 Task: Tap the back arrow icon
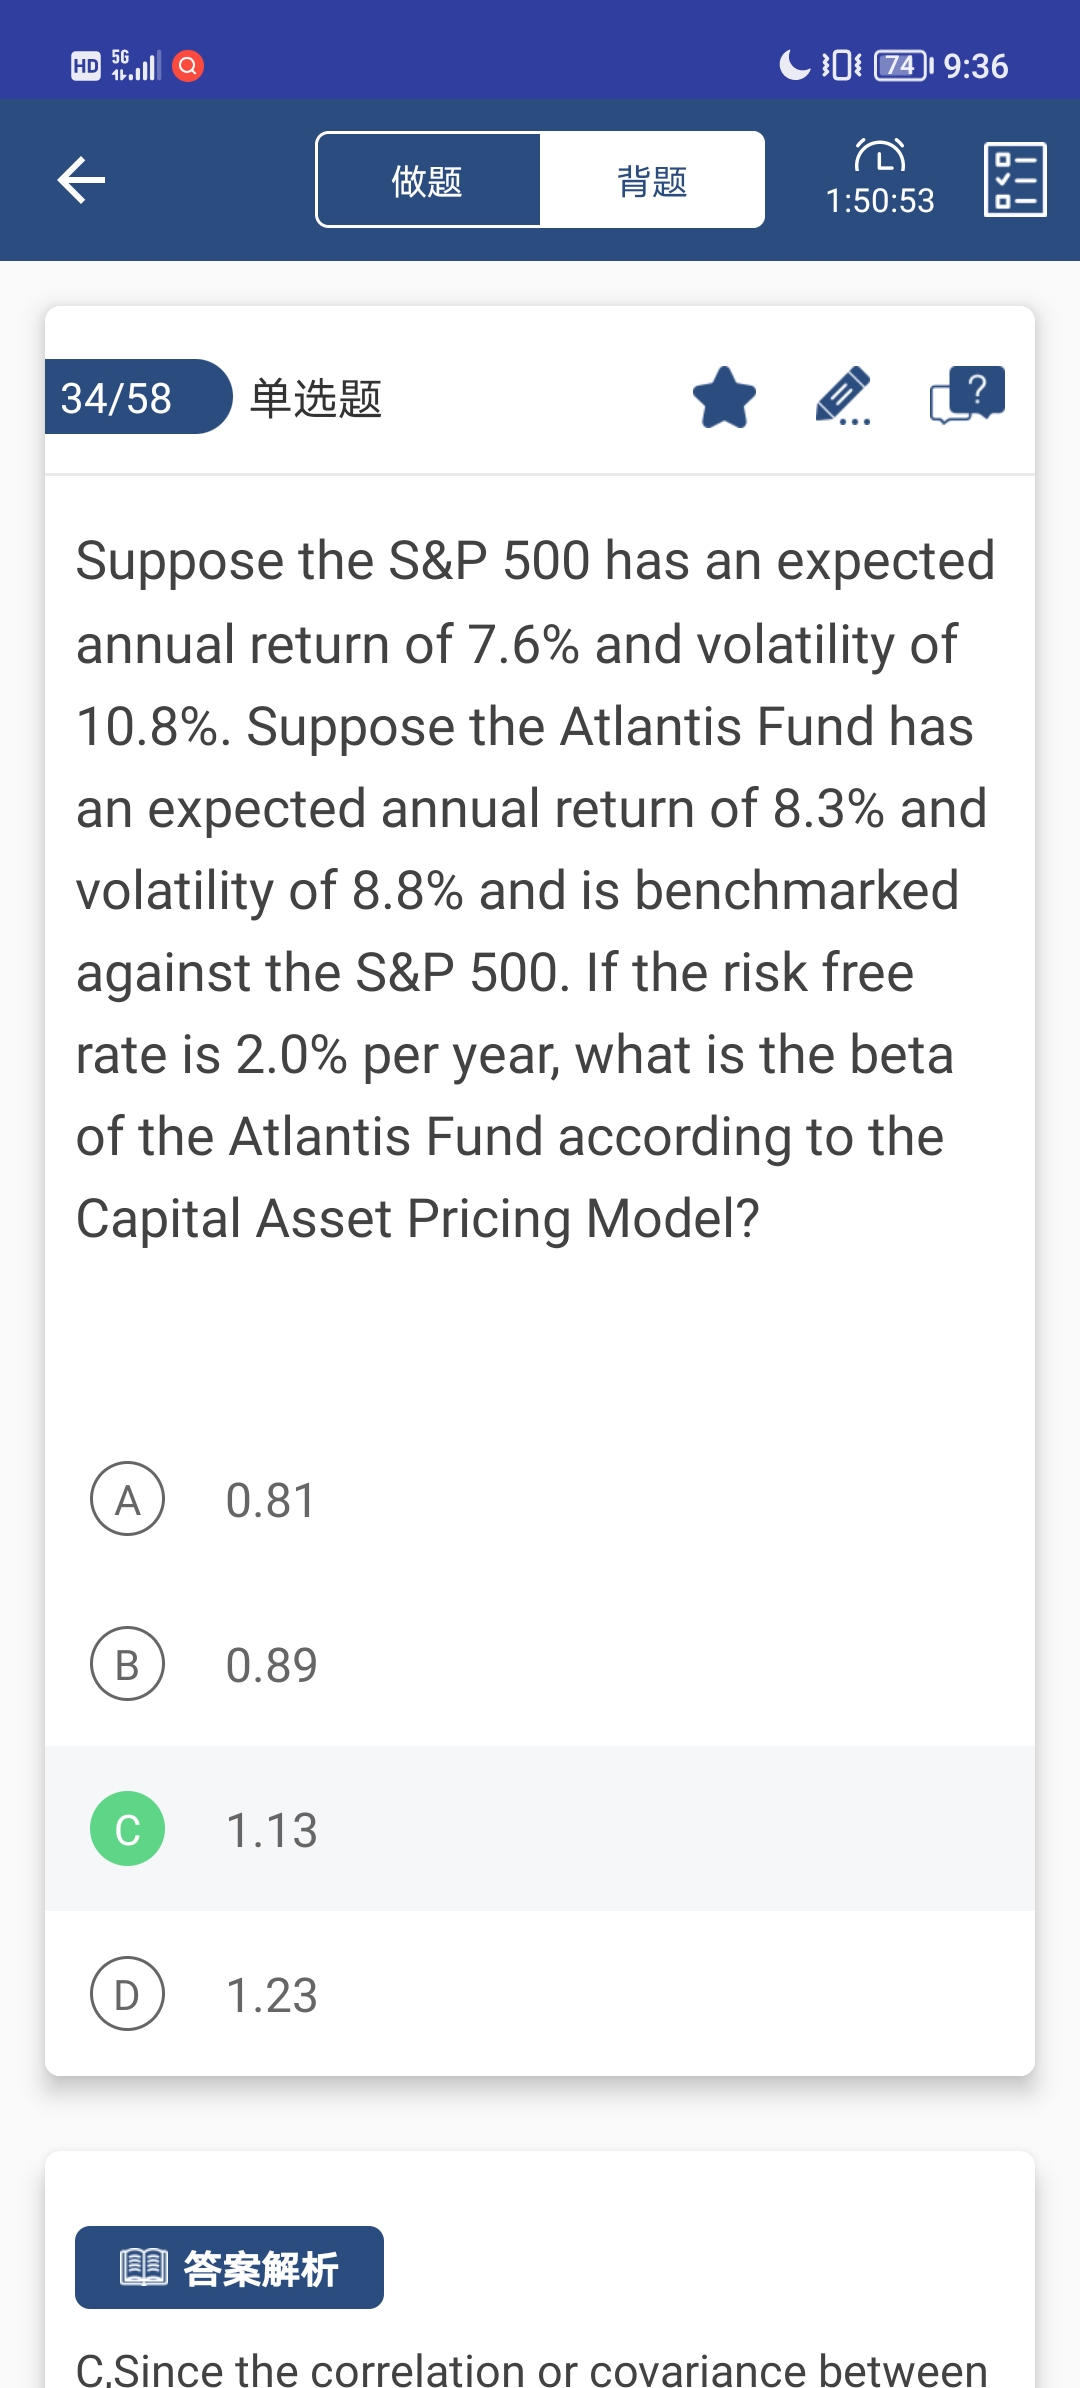pyautogui.click(x=82, y=180)
